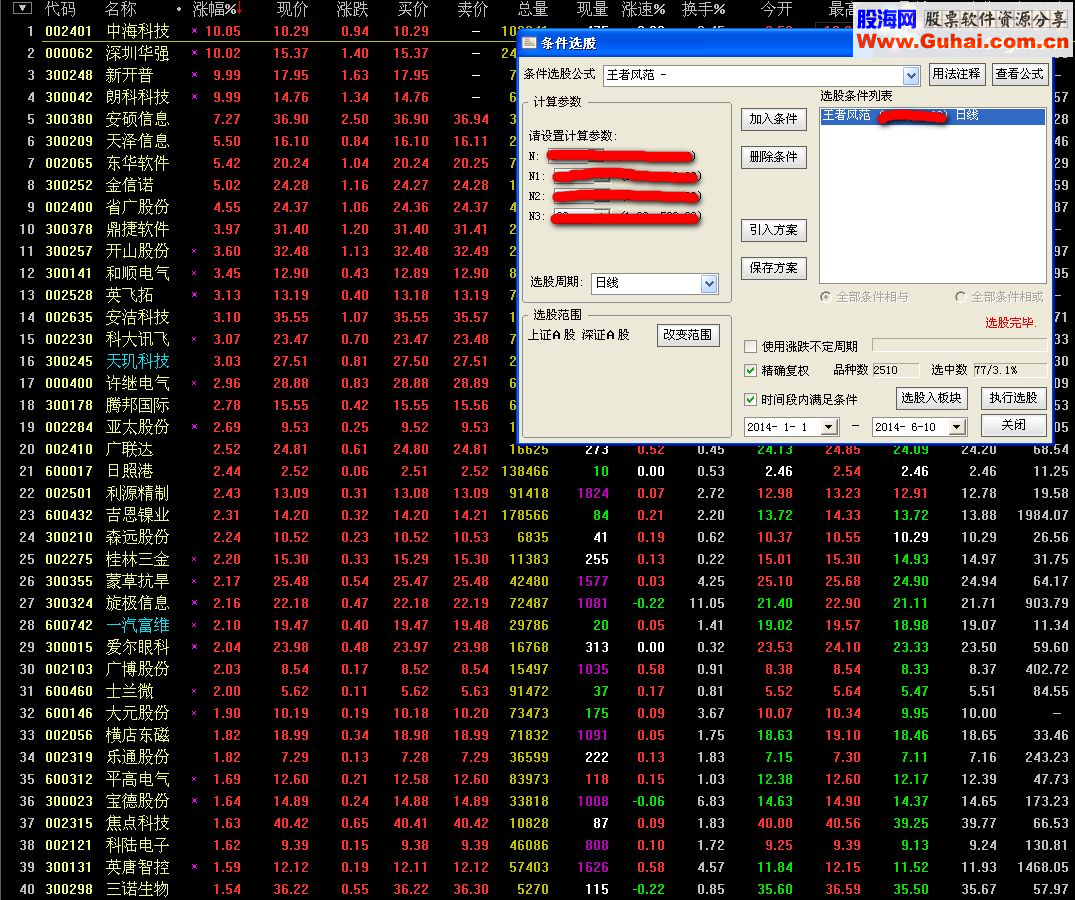The width and height of the screenshot is (1075, 900).
Task: Click the 加入条件 button
Action: [773, 119]
